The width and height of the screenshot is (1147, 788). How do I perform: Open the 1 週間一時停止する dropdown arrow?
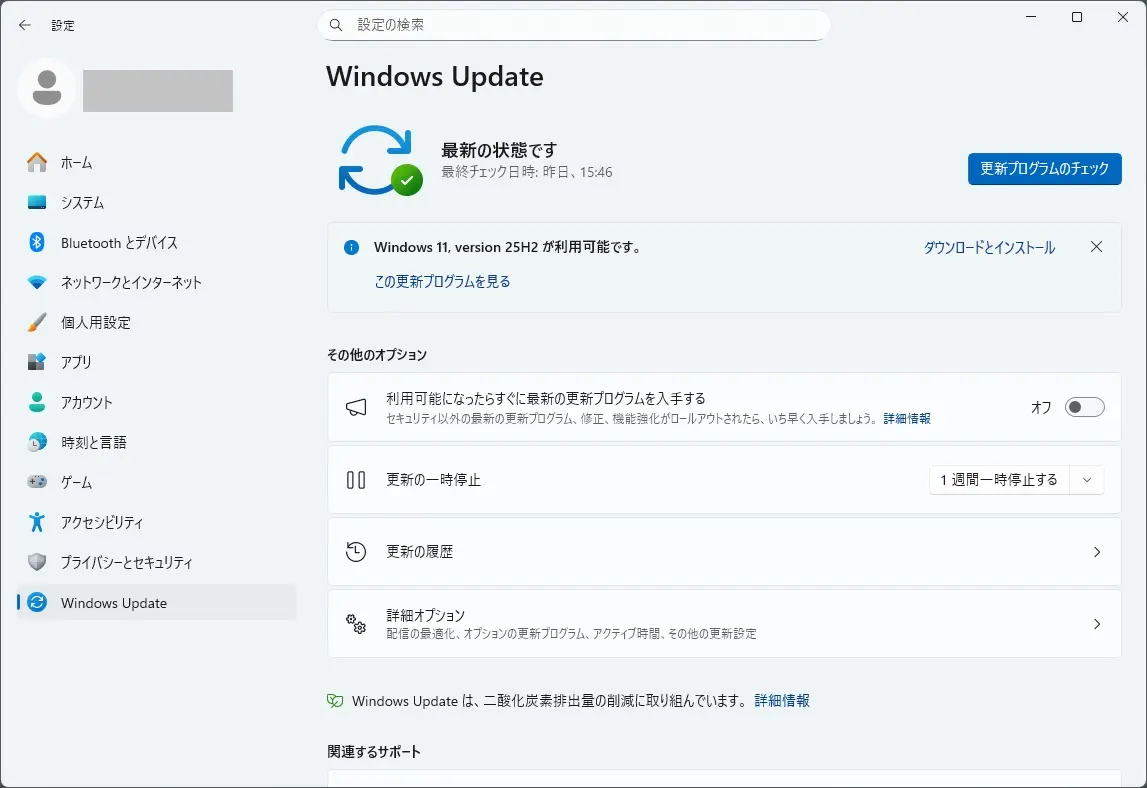coord(1087,480)
